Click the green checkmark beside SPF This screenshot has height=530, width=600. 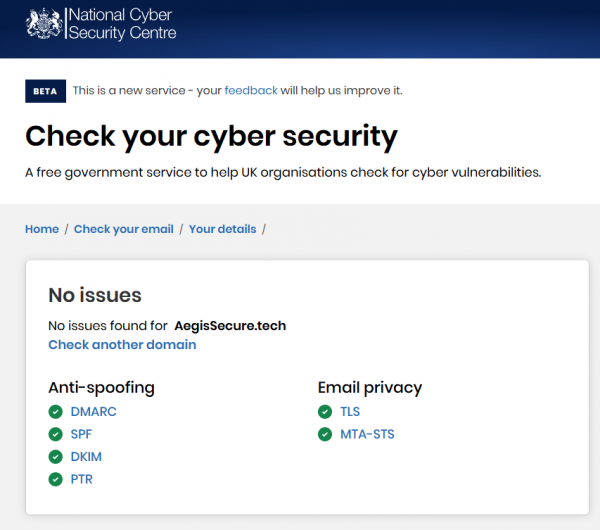56,434
